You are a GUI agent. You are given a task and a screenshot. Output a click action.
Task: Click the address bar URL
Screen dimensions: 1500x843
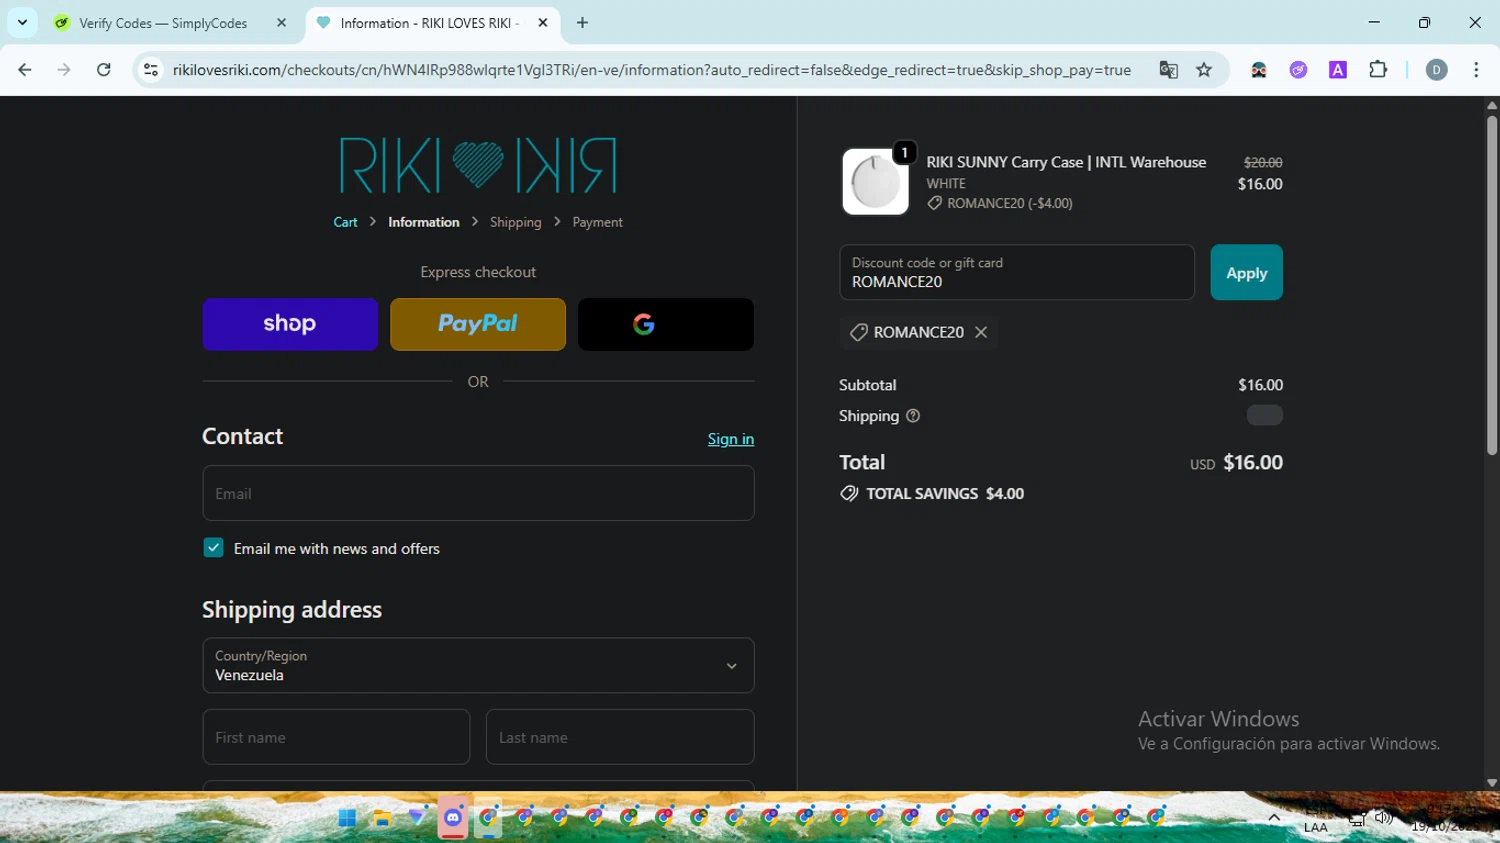tap(652, 70)
